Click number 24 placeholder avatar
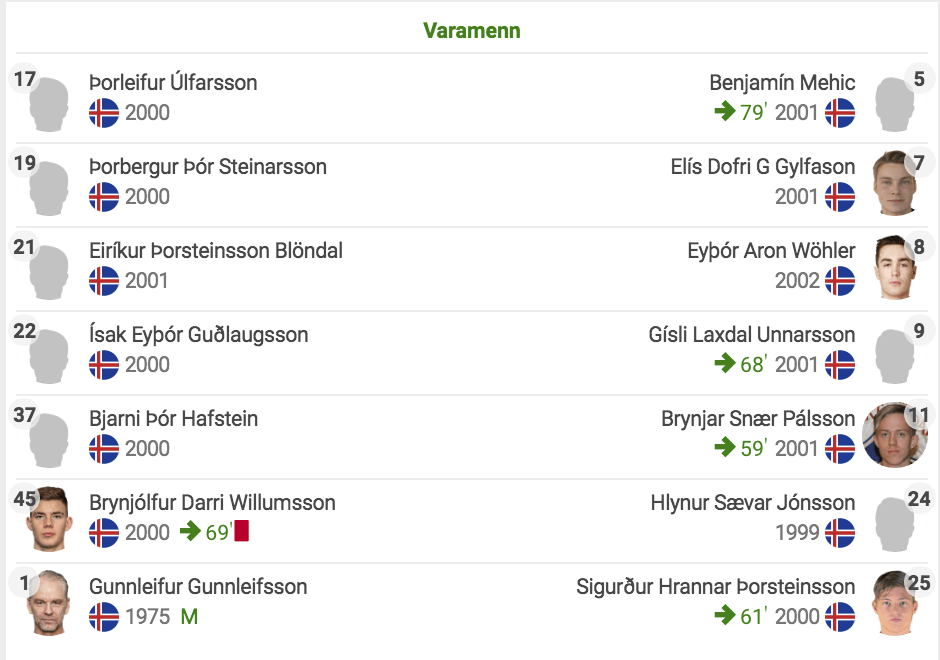The width and height of the screenshot is (940, 660). [894, 523]
